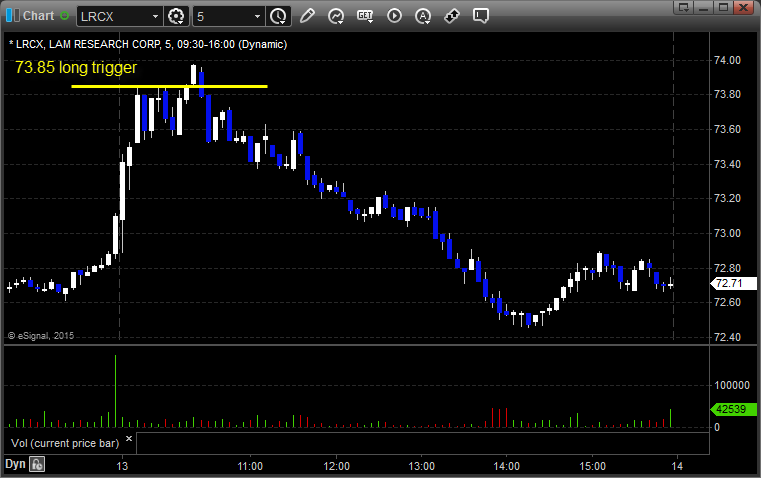This screenshot has height=478, width=761.
Task: Toggle the lock icon beside Dyn
Action: click(x=37, y=464)
